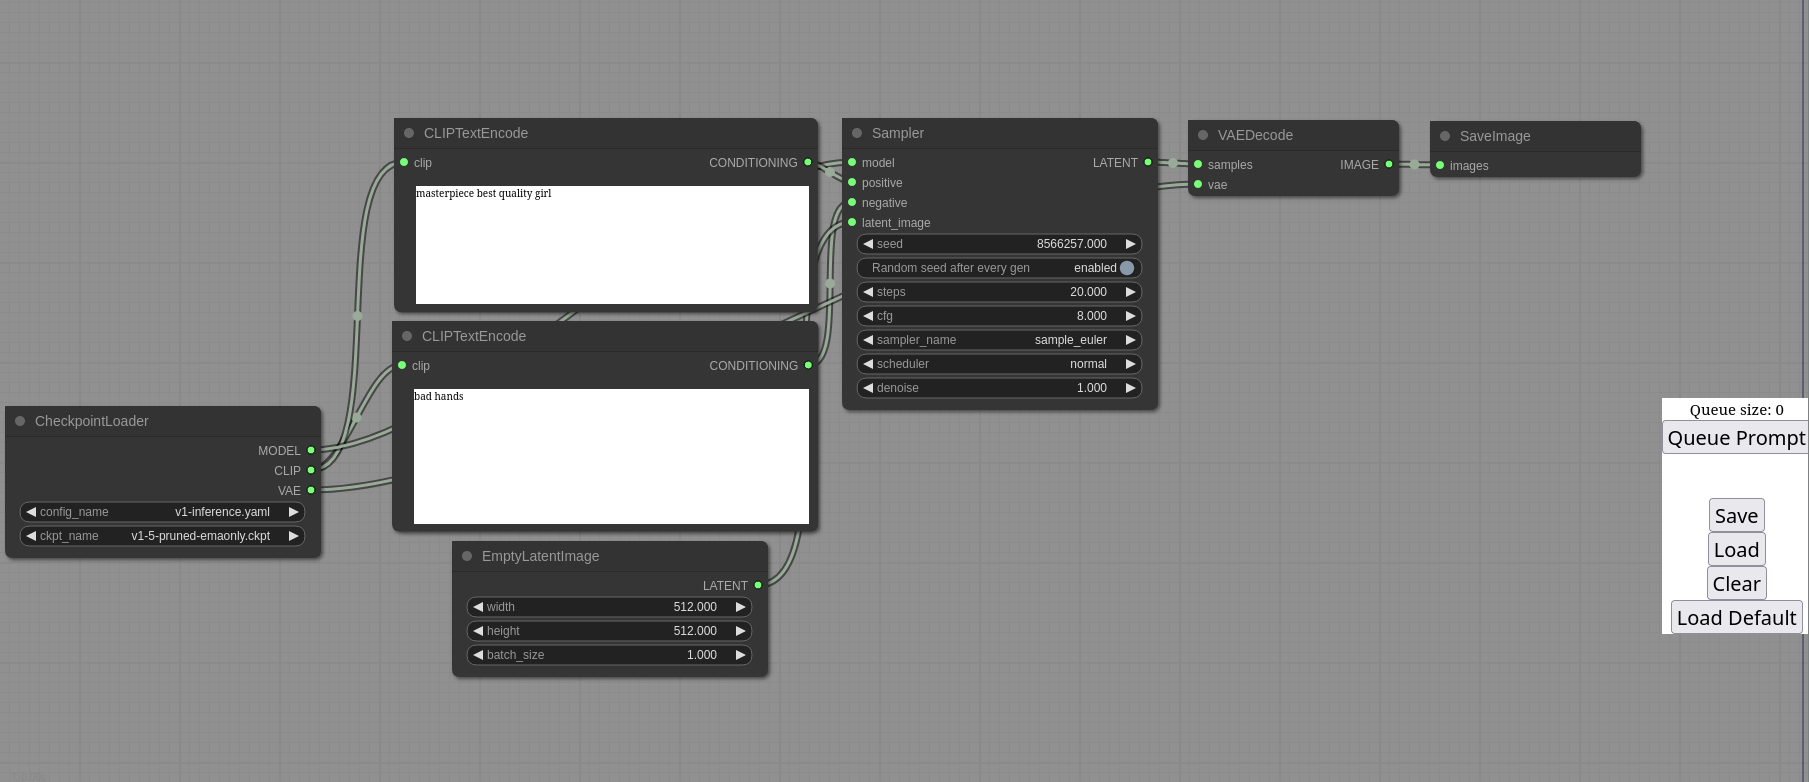The image size is (1809, 782).
Task: Collapse the CheckpointLoader node via its title dot
Action: pos(20,421)
